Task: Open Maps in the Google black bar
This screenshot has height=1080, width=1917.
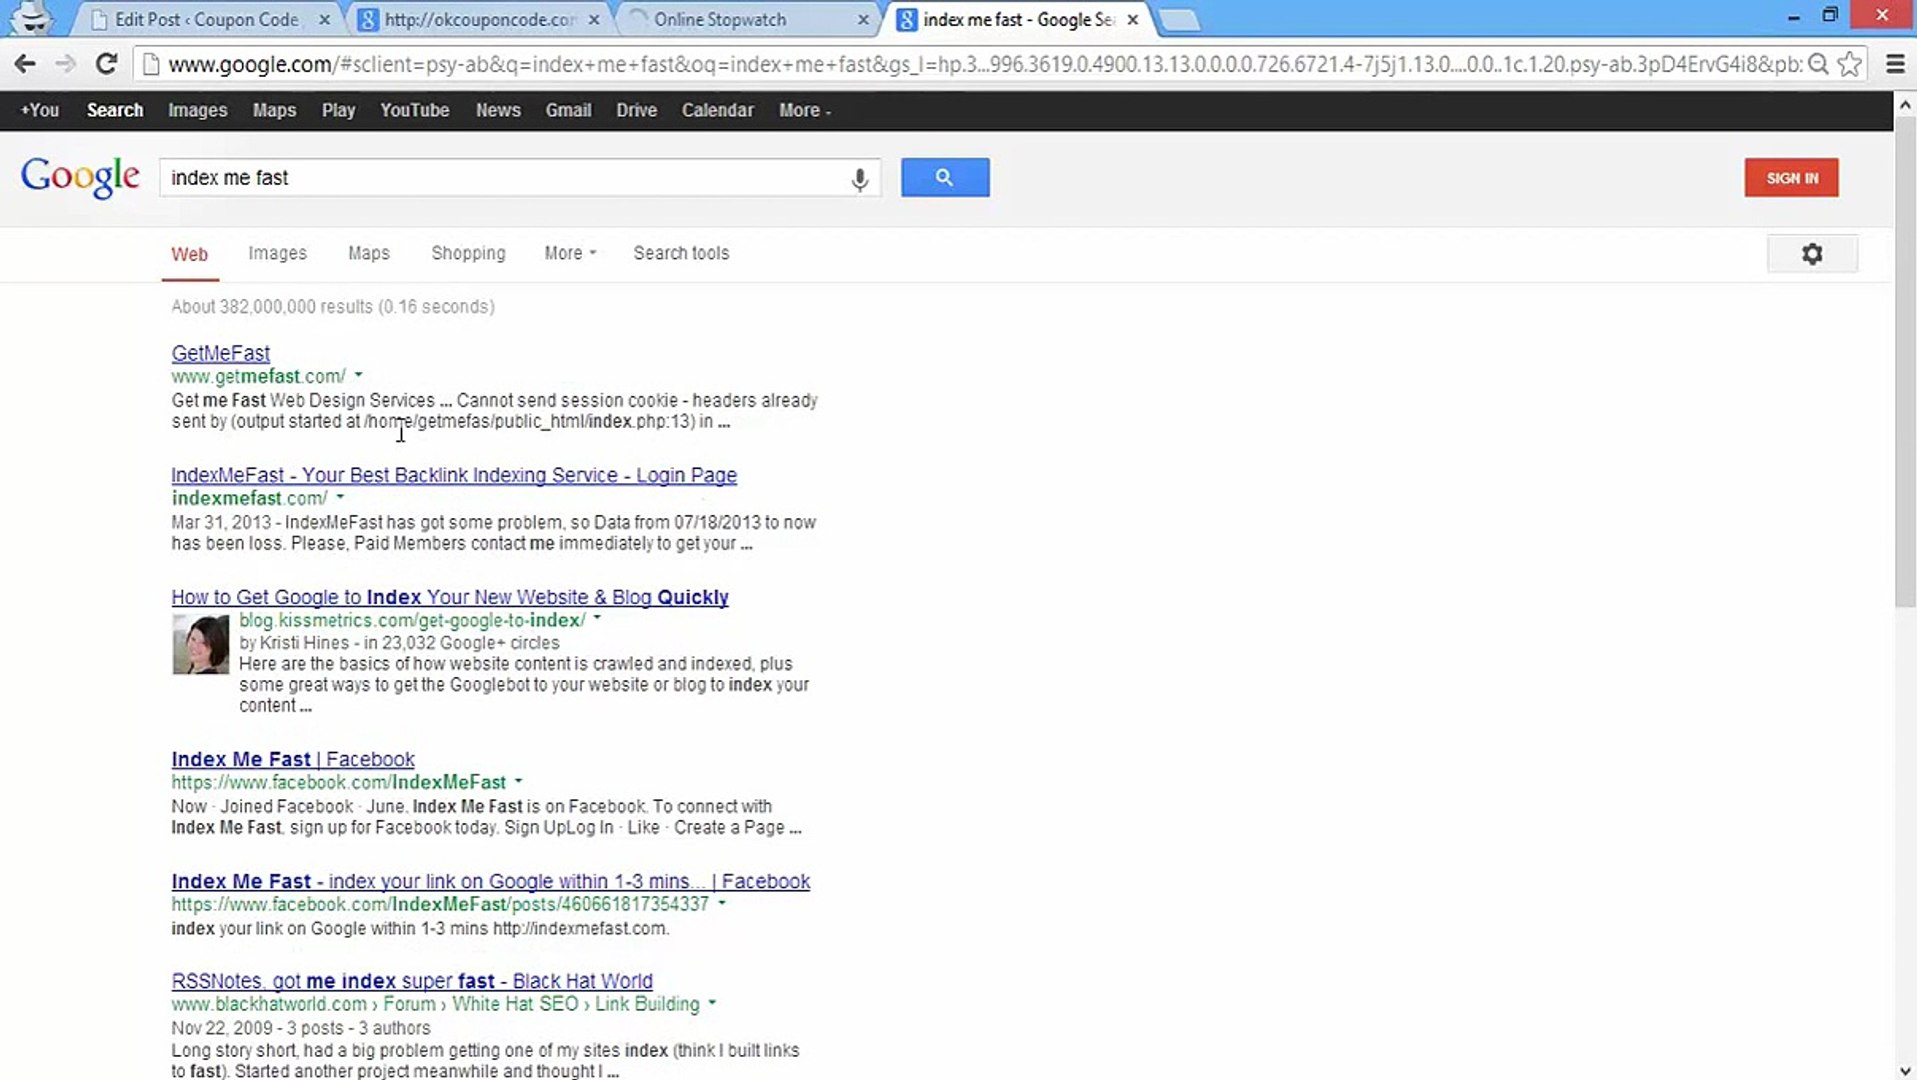Action: (x=274, y=110)
